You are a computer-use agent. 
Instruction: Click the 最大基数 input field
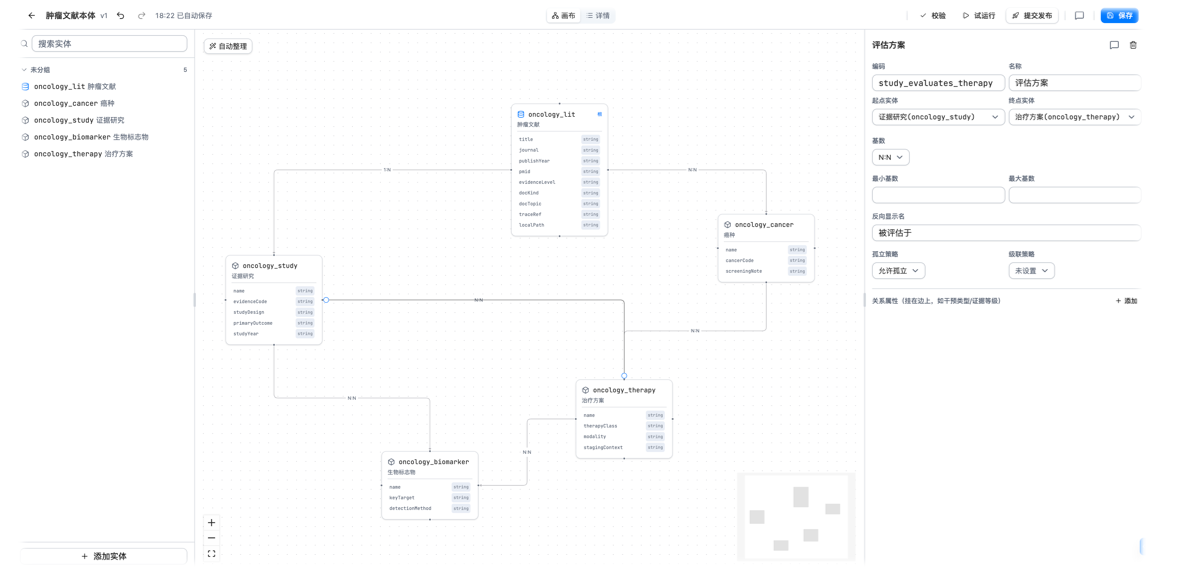click(x=1074, y=195)
